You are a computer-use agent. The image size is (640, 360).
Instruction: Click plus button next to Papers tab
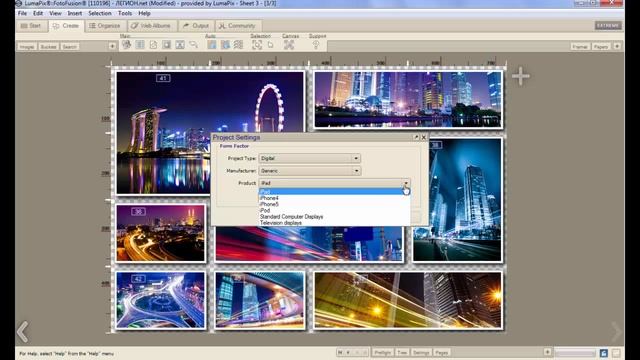coord(617,46)
